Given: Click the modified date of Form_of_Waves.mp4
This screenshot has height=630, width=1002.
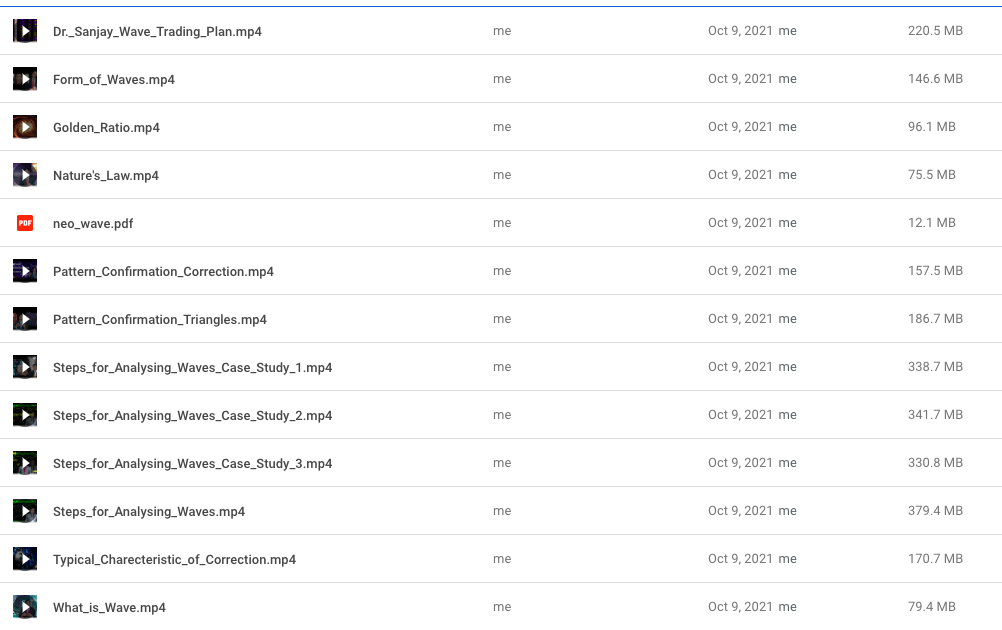Looking at the screenshot, I should pyautogui.click(x=740, y=79).
